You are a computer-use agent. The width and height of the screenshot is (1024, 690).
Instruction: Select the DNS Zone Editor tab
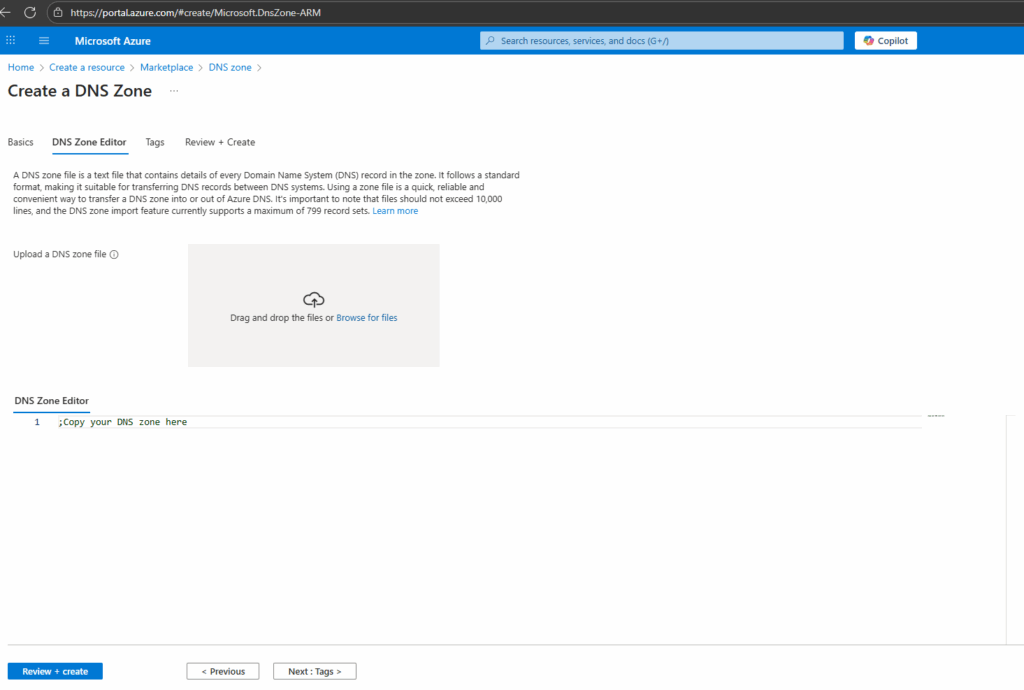click(x=89, y=142)
